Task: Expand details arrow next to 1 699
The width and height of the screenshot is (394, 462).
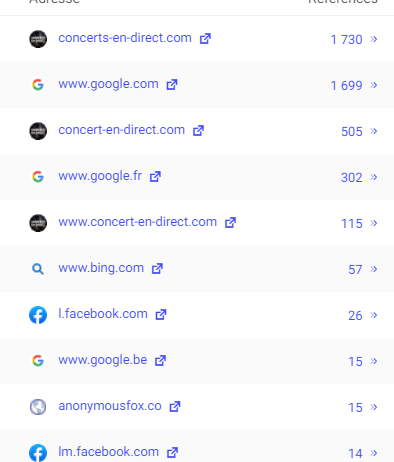Action: 374,85
